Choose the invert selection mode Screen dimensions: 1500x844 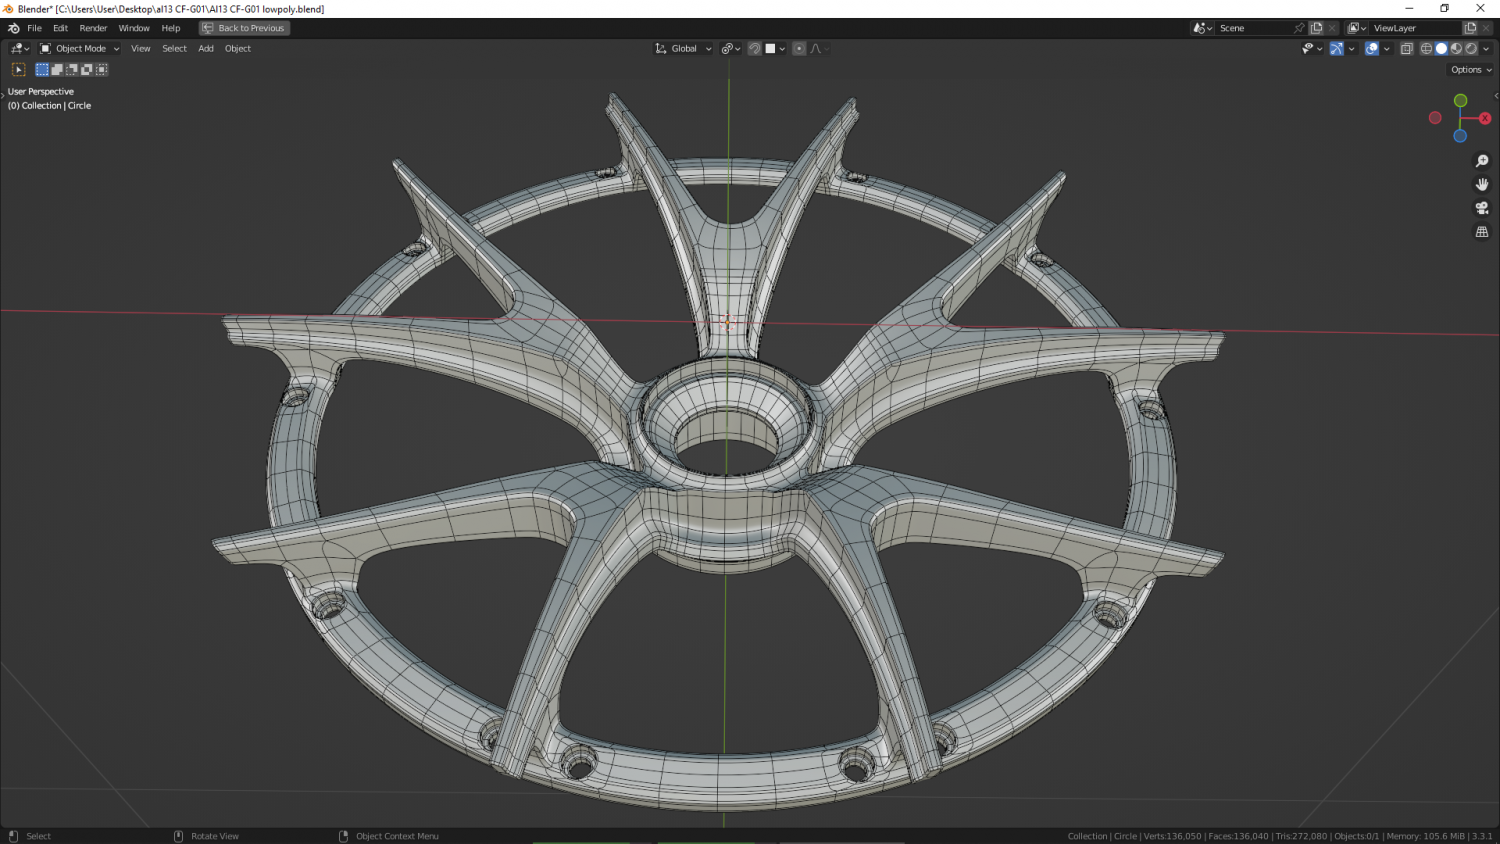coord(87,70)
